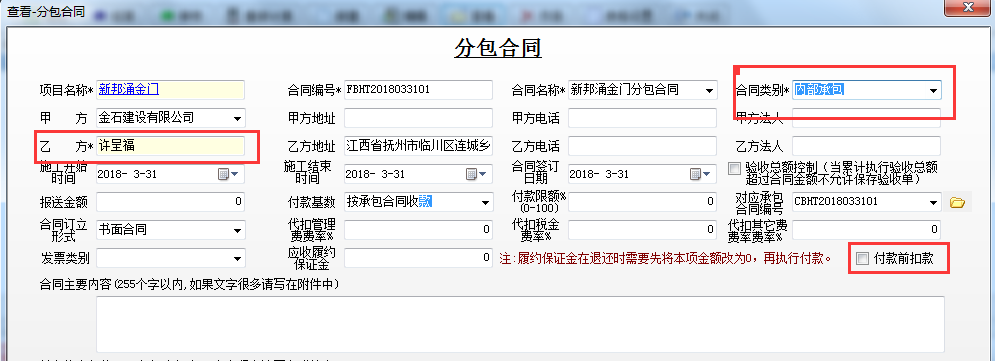Expand 发票类别 dropdown

237,258
